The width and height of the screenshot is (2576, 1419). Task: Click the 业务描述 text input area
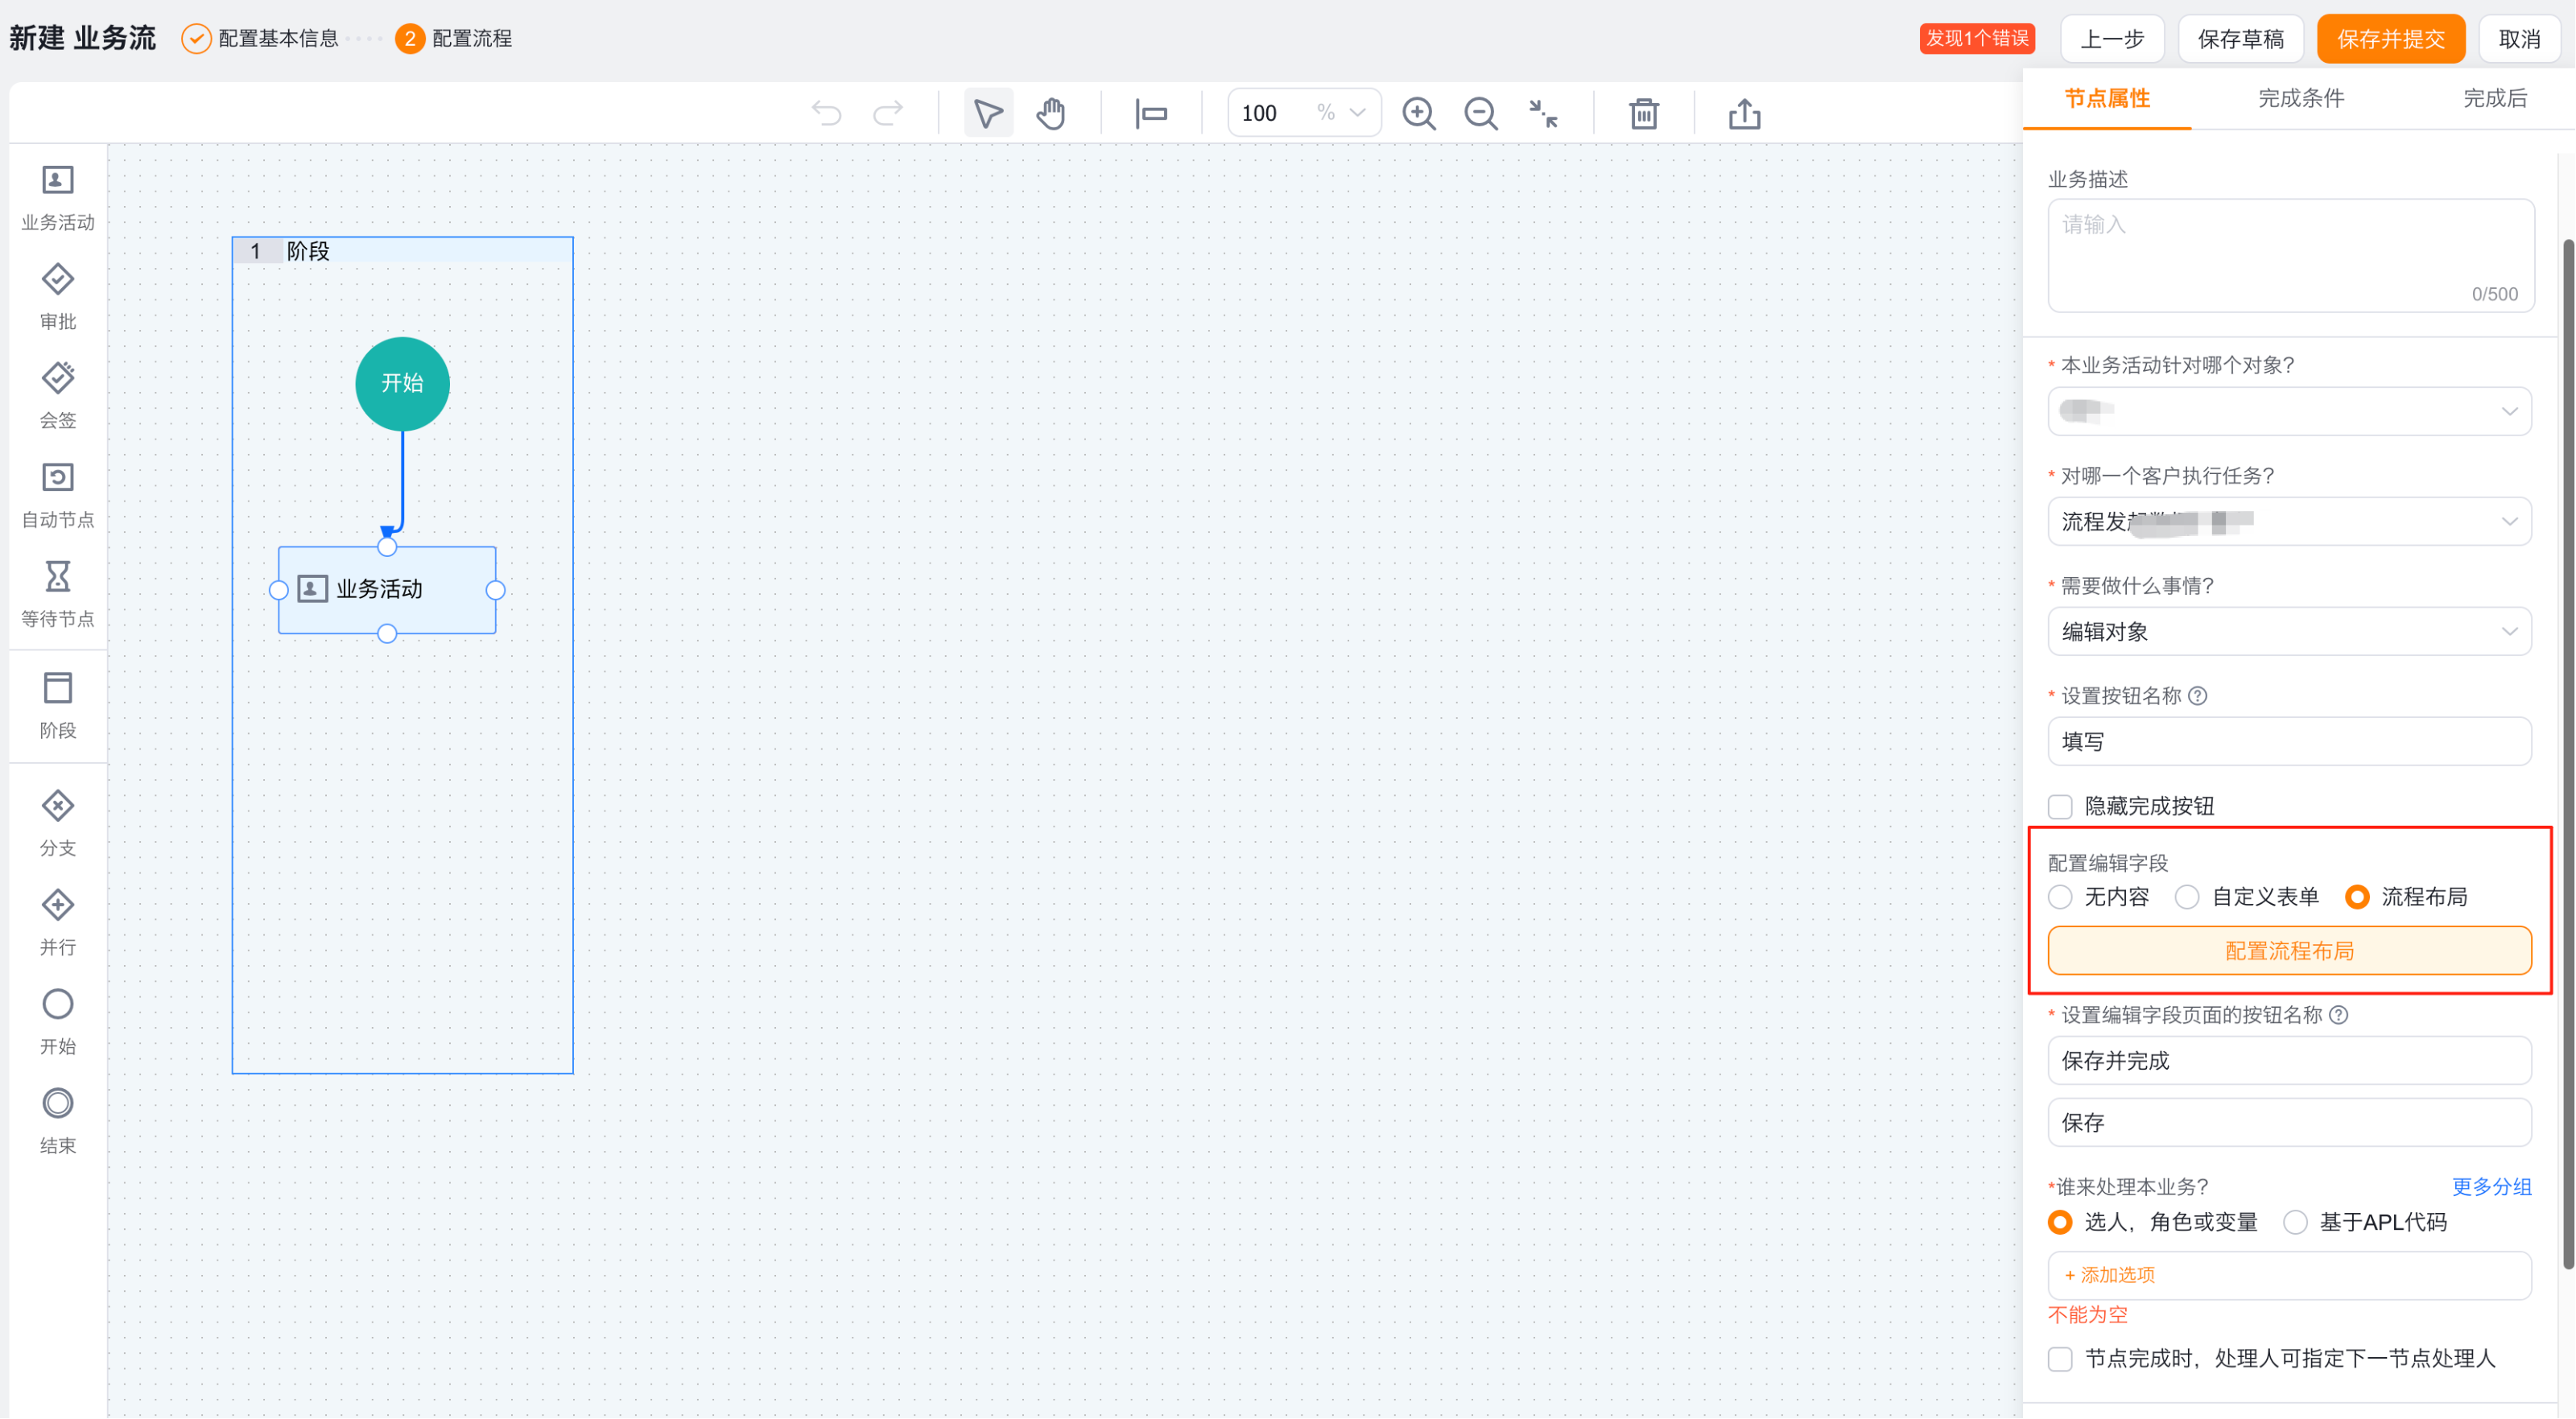2288,255
